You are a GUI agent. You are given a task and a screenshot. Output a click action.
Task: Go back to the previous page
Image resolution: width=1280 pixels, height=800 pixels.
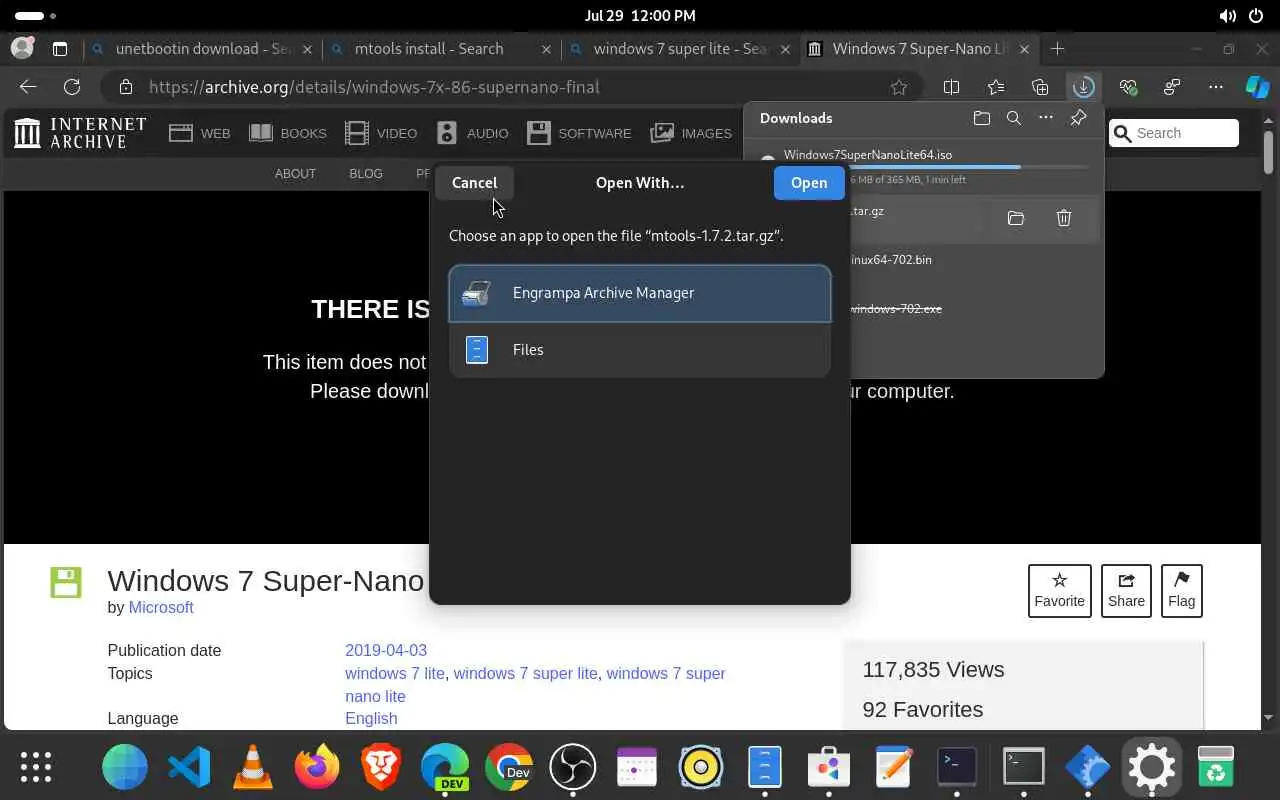[x=28, y=87]
